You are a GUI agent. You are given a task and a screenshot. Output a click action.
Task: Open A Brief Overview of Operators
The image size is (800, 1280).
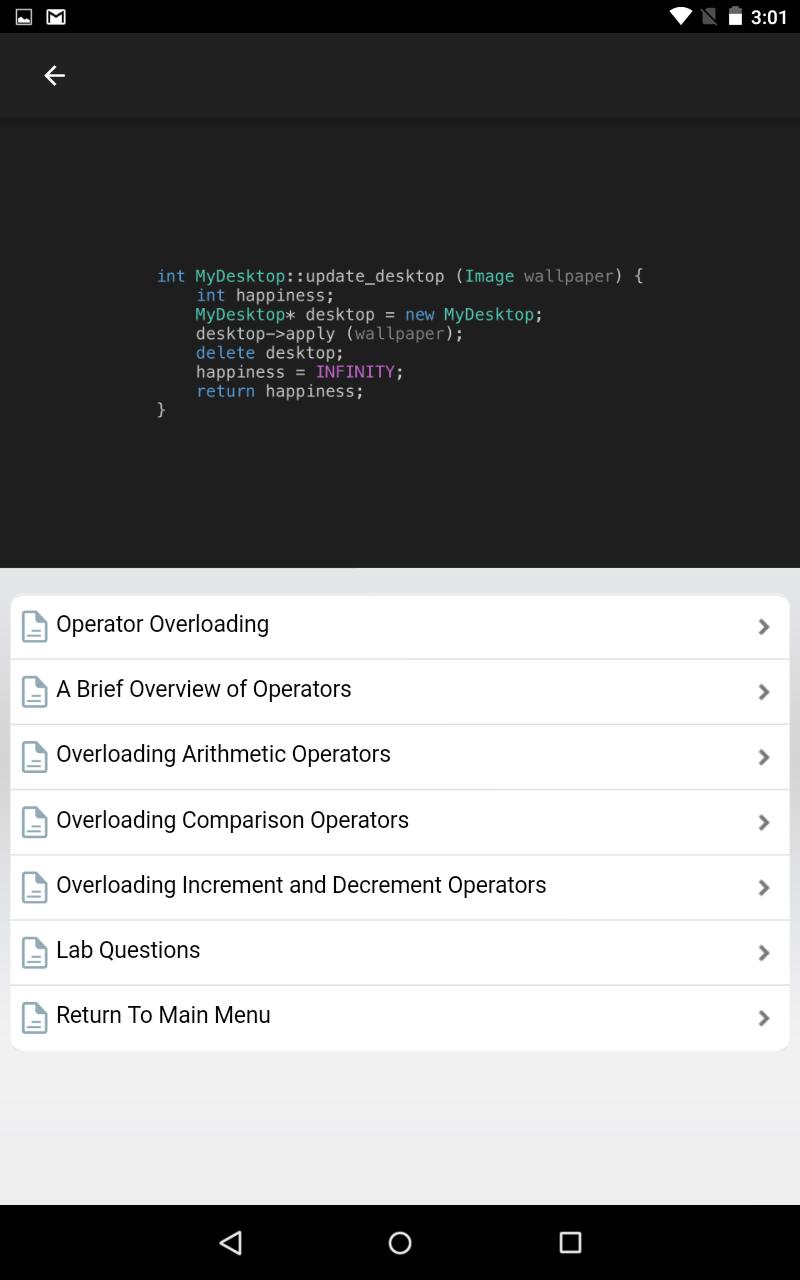[400, 692]
